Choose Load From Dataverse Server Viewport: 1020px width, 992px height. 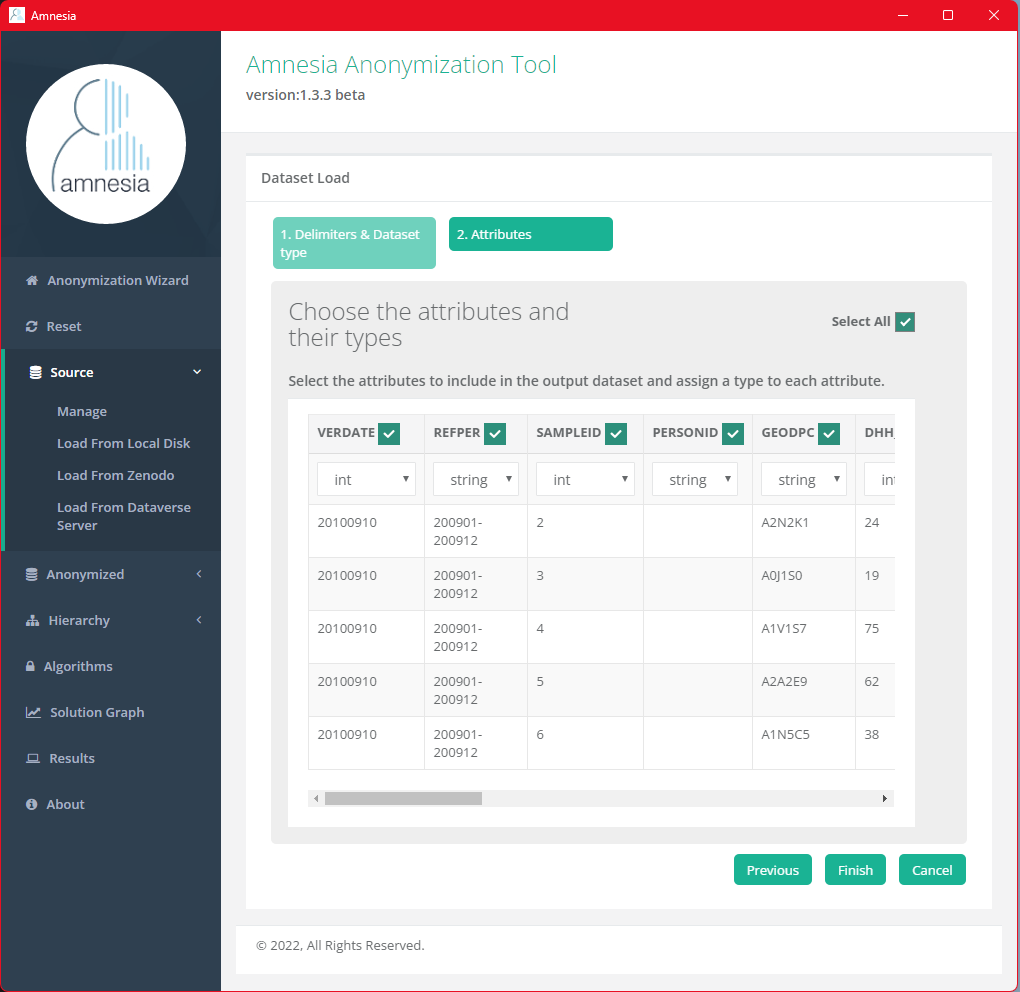[124, 516]
